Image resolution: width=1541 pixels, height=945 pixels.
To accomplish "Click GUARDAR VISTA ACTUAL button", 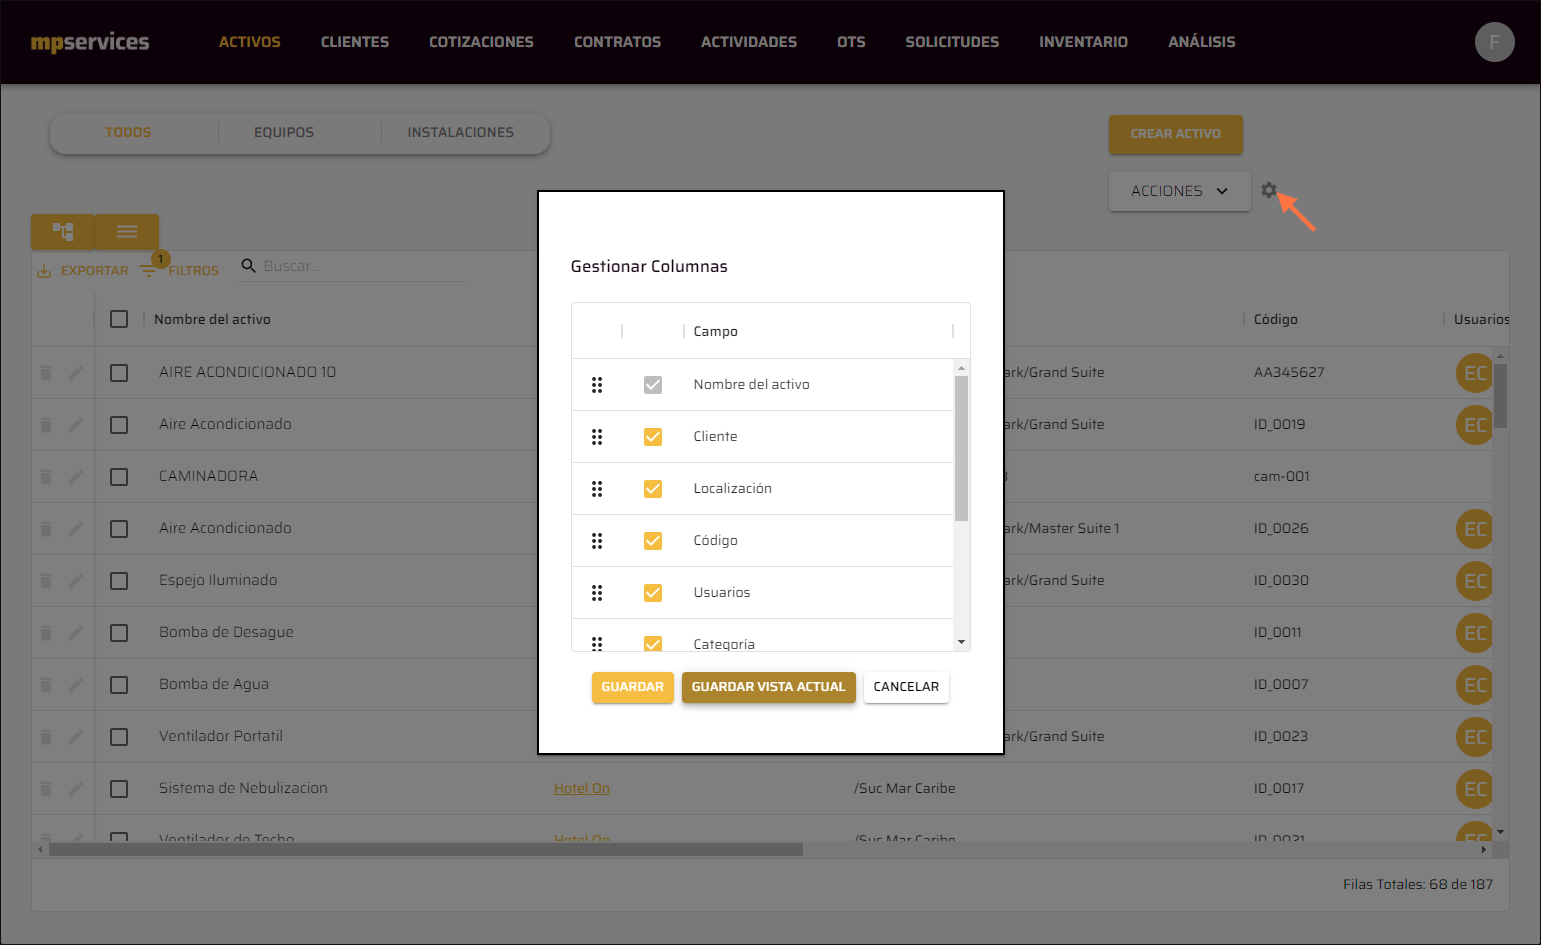I will [x=768, y=687].
